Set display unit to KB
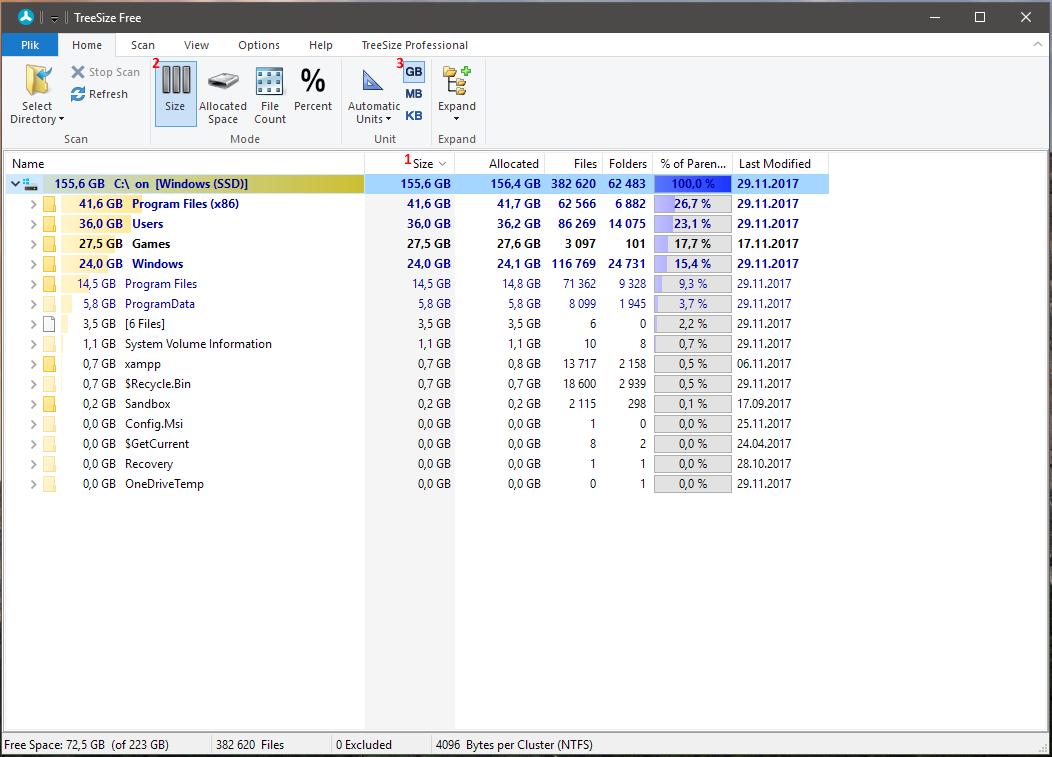This screenshot has width=1052, height=757. point(414,115)
